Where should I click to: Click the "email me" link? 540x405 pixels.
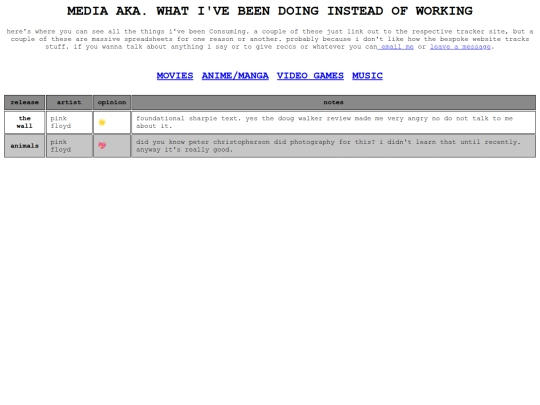(x=396, y=46)
